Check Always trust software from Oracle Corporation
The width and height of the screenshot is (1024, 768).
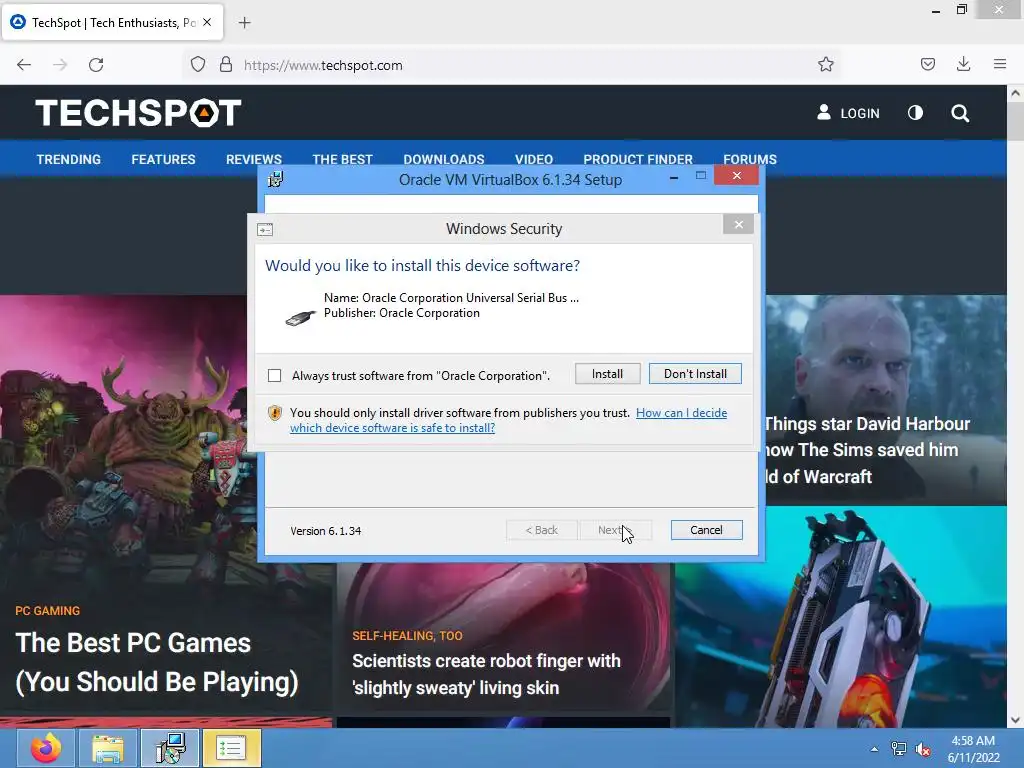(274, 376)
